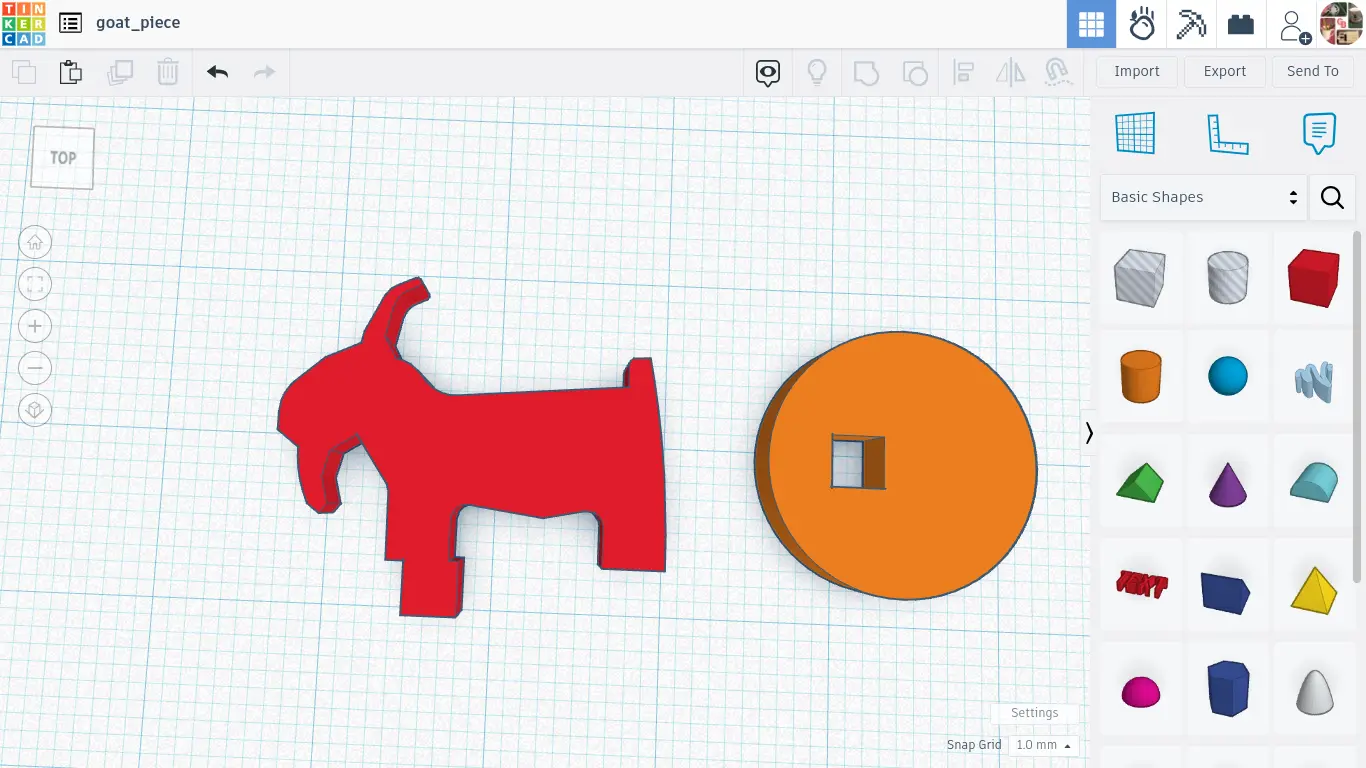The width and height of the screenshot is (1366, 768).
Task: Toggle show all with eye icon
Action: [x=768, y=72]
